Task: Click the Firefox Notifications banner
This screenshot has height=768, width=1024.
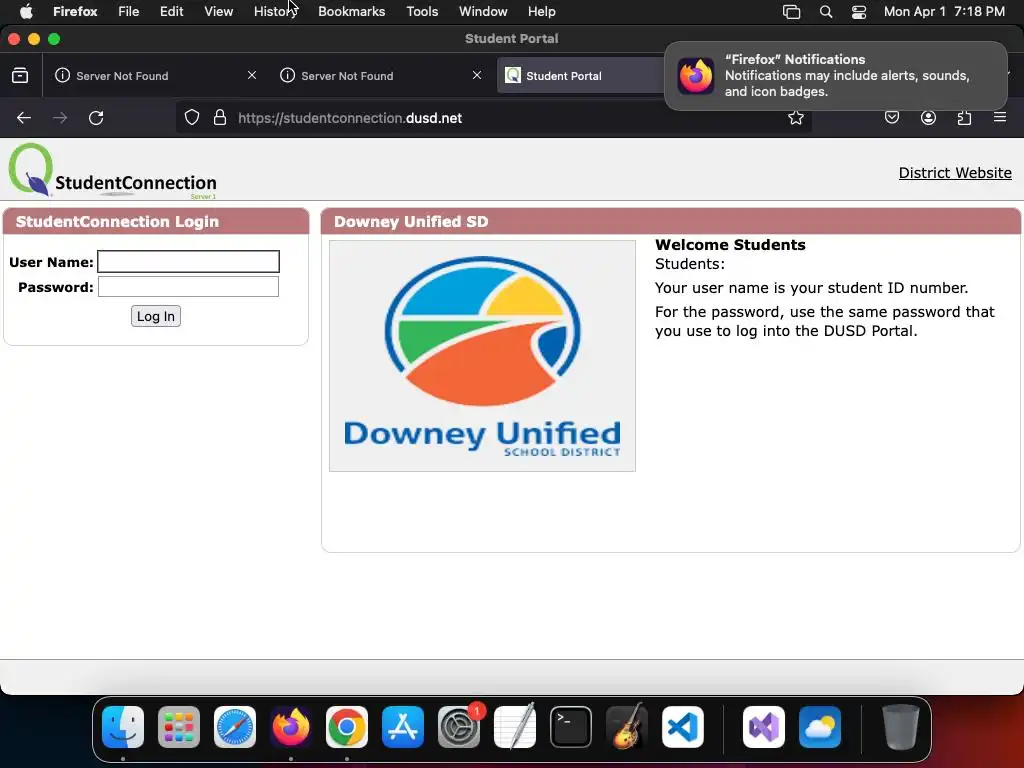Action: coord(836,76)
